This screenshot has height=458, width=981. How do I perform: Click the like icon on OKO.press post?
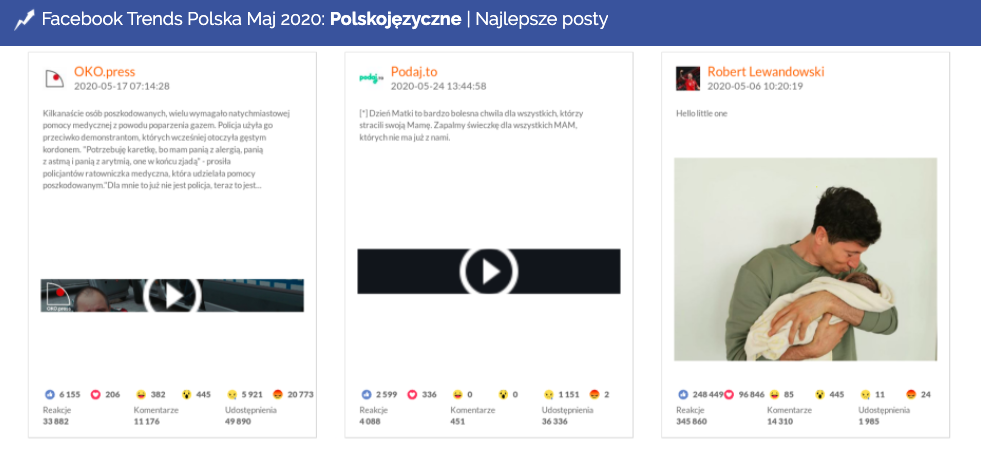(50, 394)
